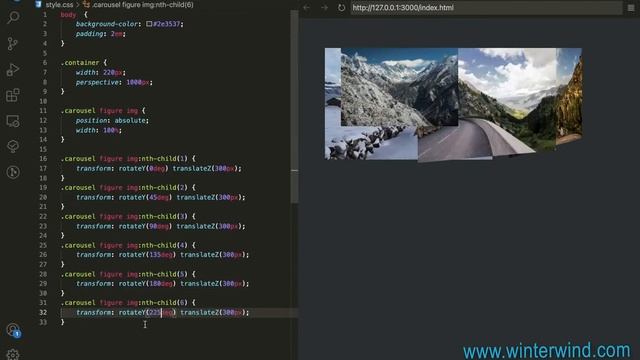Image resolution: width=640 pixels, height=360 pixels.
Task: Click the rotateY(180deg) transform line
Action: [162, 284]
